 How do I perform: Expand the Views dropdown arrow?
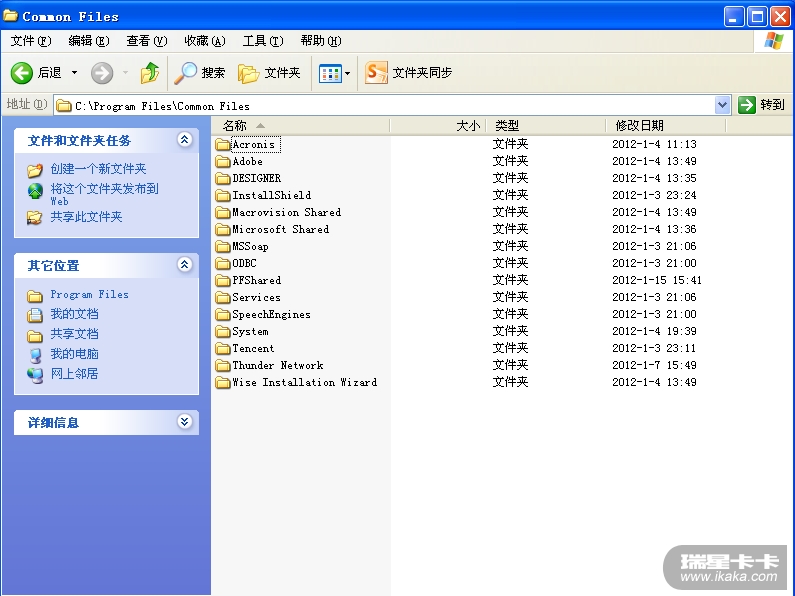pos(347,73)
